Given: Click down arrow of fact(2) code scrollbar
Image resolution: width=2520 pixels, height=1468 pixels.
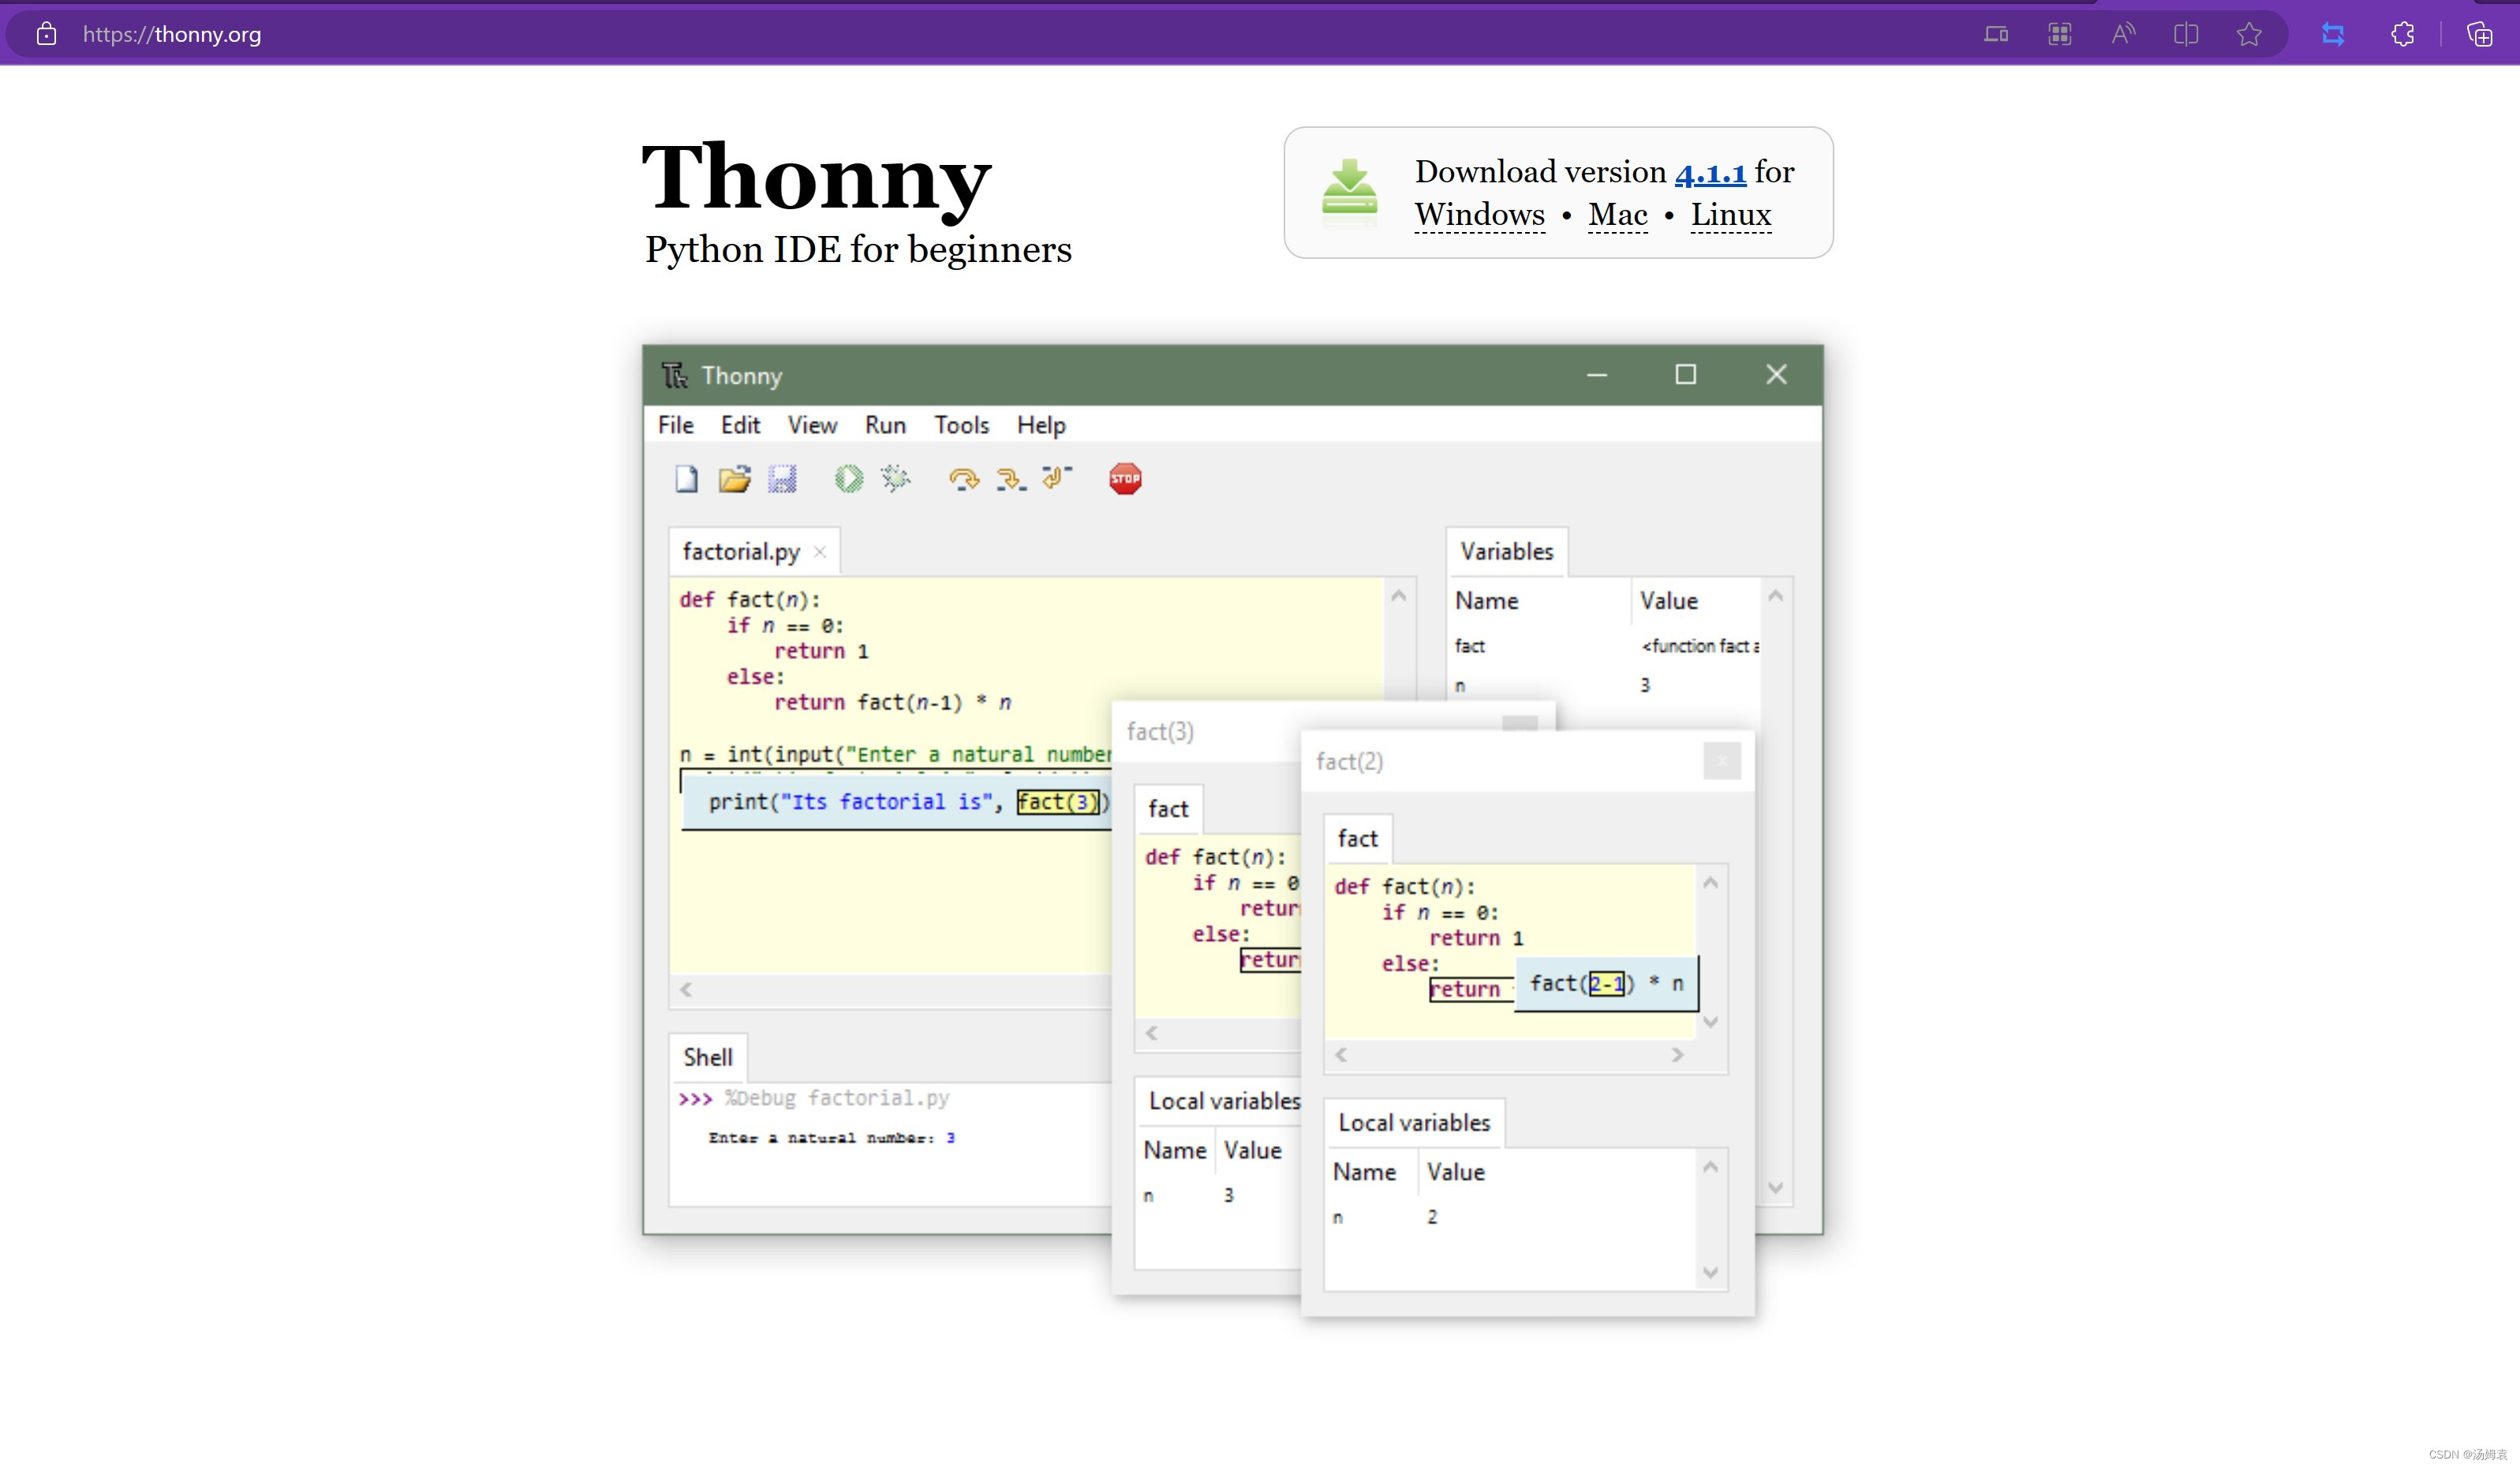Looking at the screenshot, I should [x=1711, y=1022].
